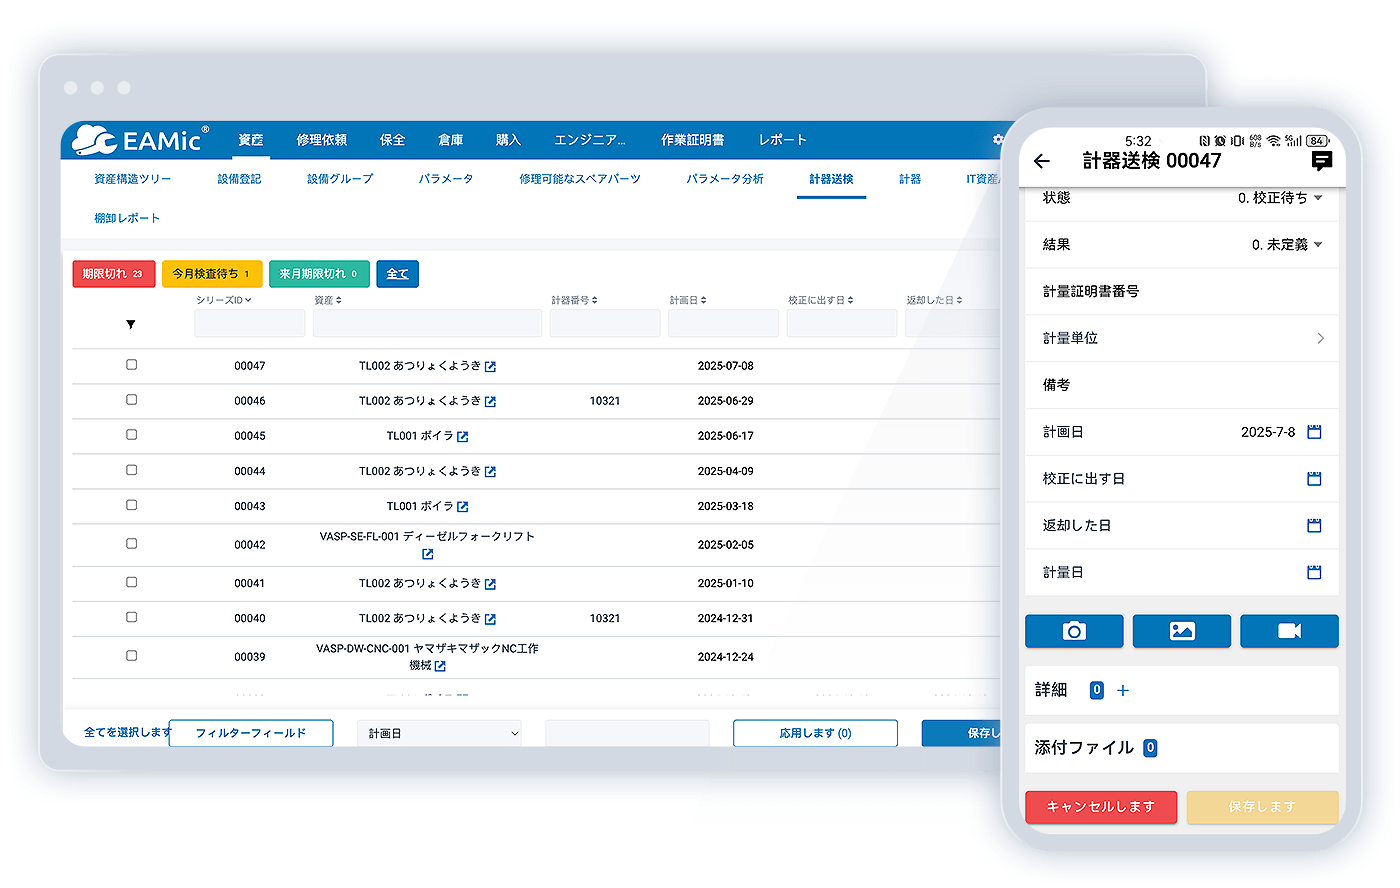Screen dimensions: 1400x888
Task: Tap the camera photo capture button
Action: tap(1074, 631)
